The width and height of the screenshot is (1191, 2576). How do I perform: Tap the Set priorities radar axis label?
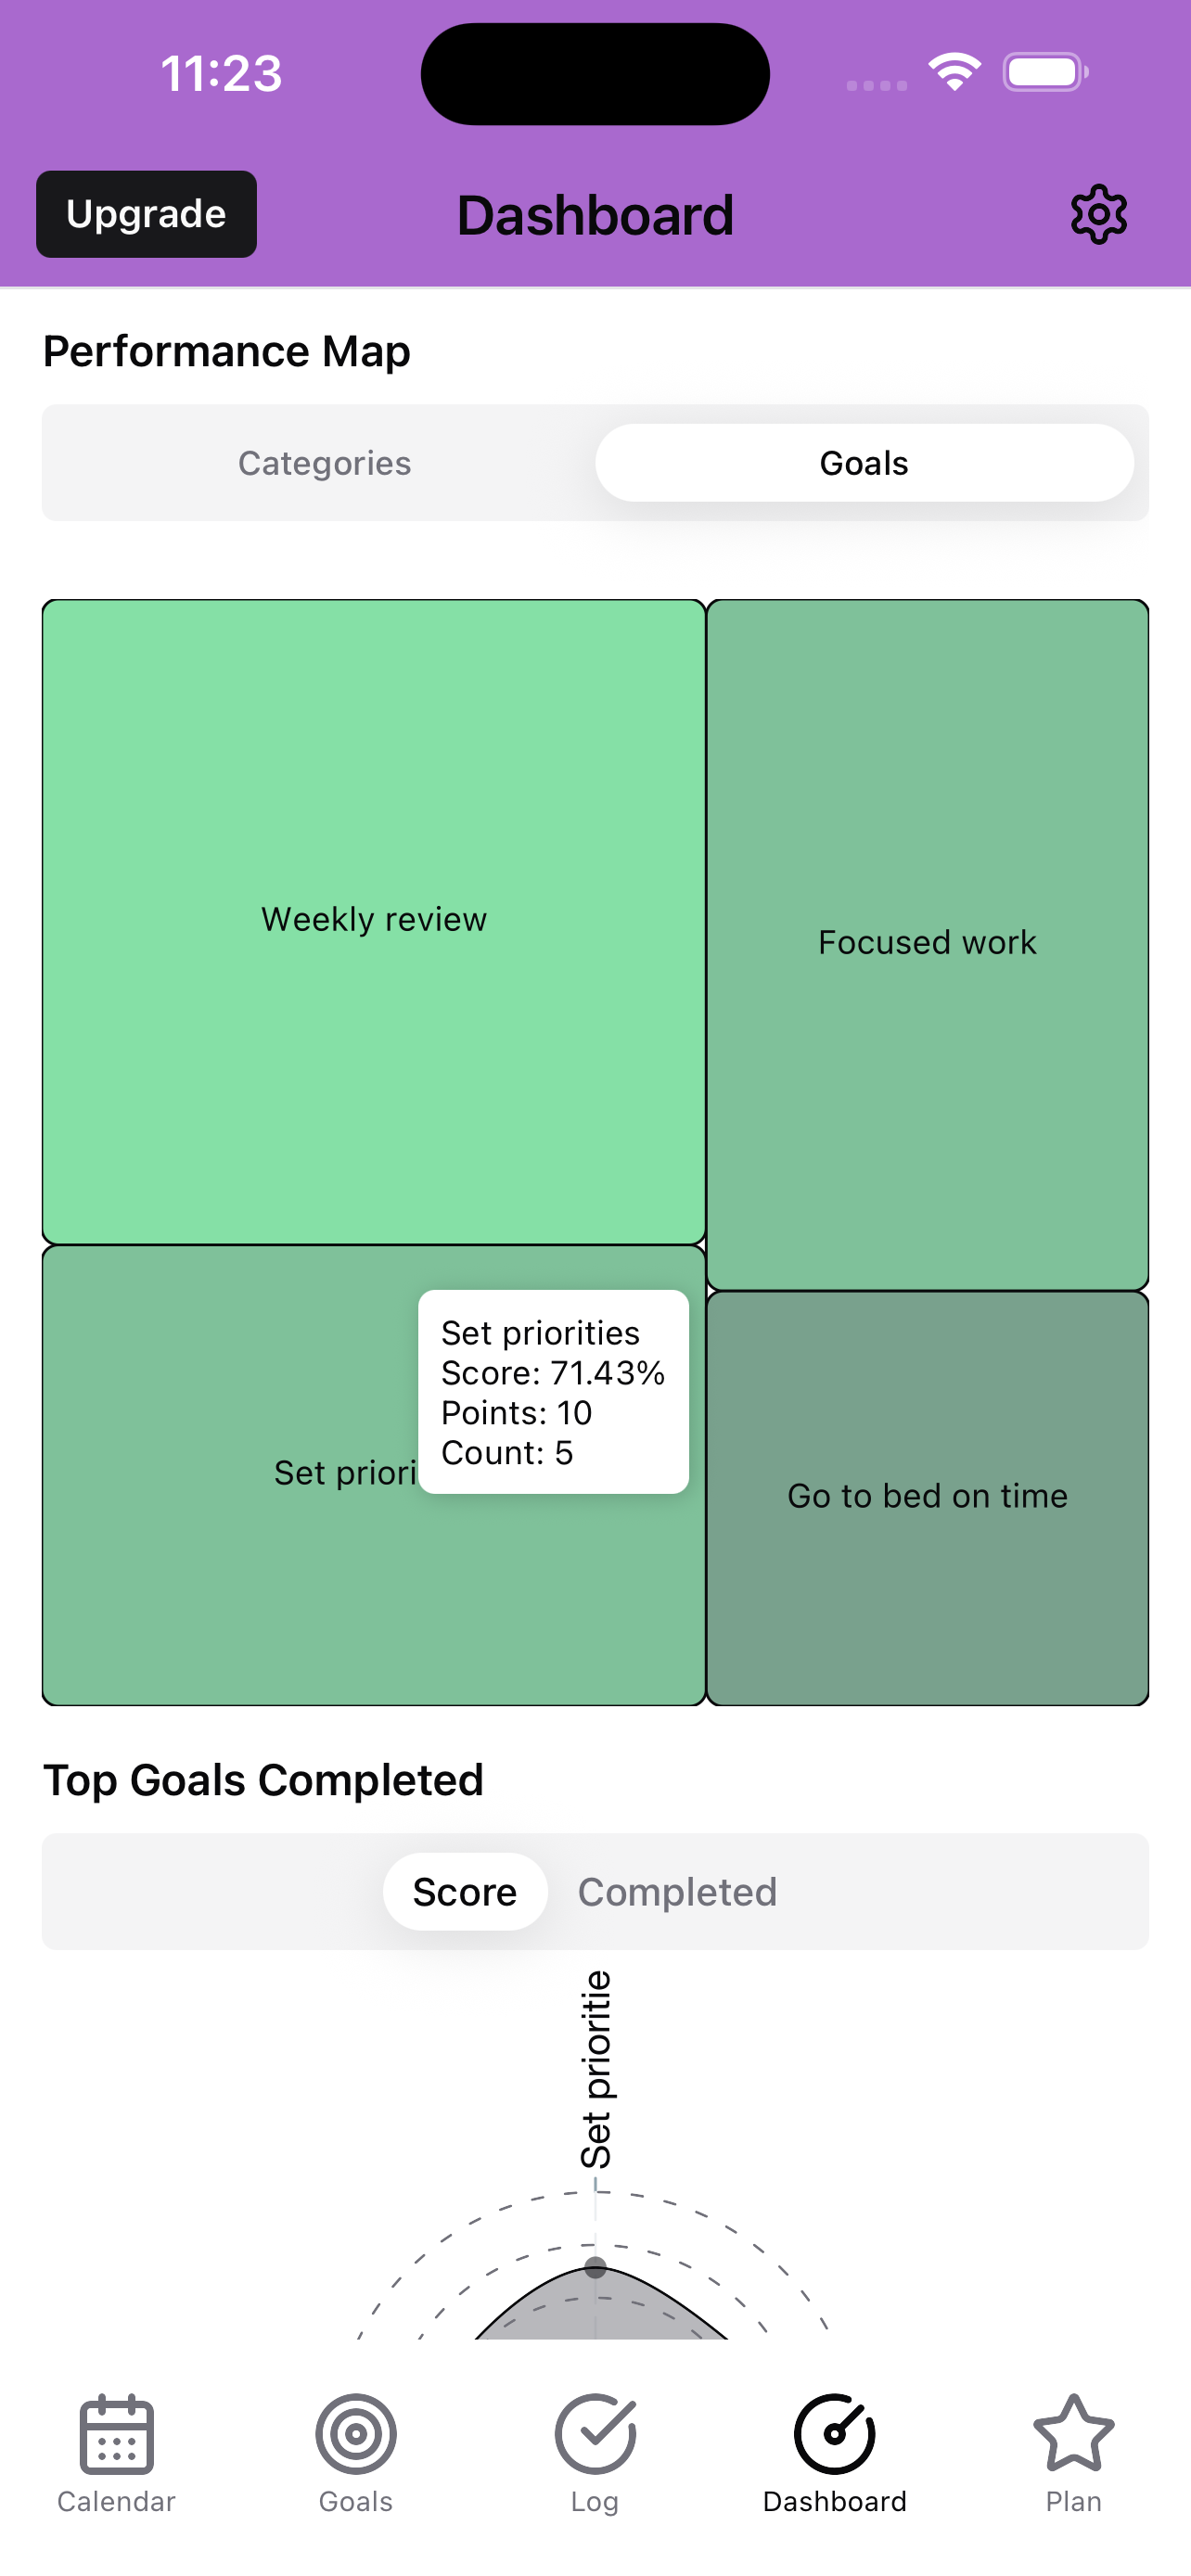[596, 2069]
